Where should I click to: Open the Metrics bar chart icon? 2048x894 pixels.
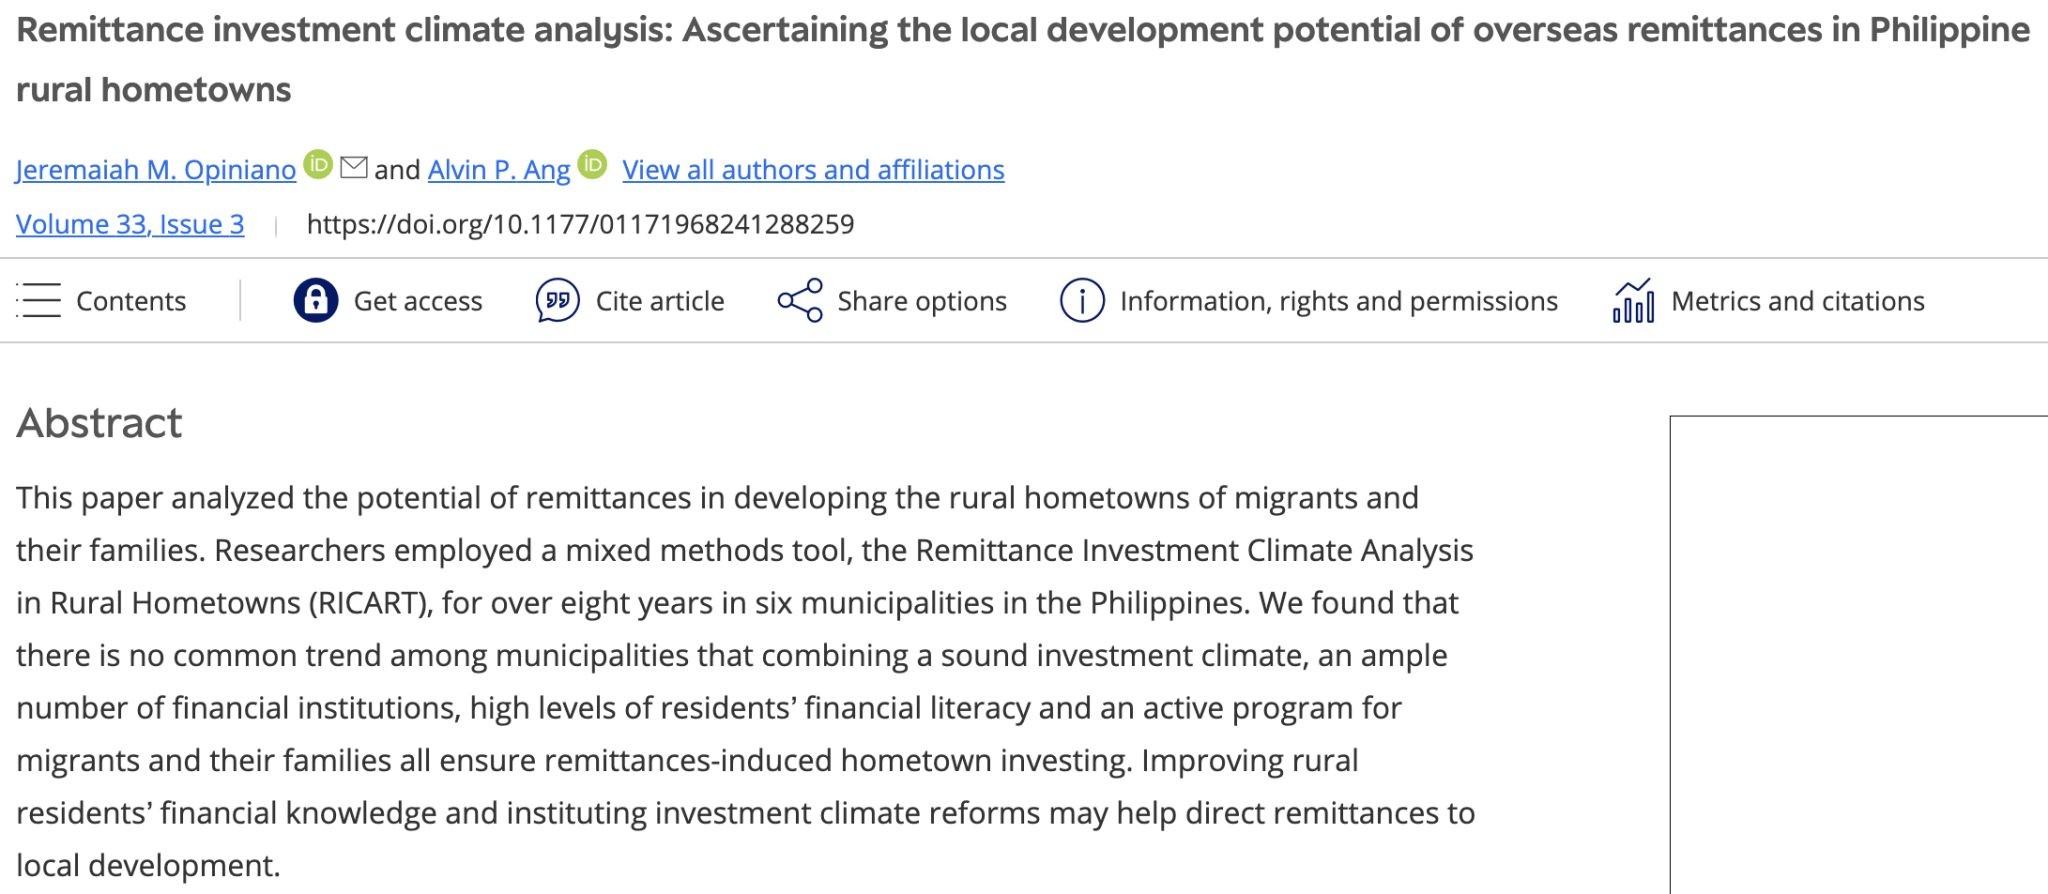1633,300
